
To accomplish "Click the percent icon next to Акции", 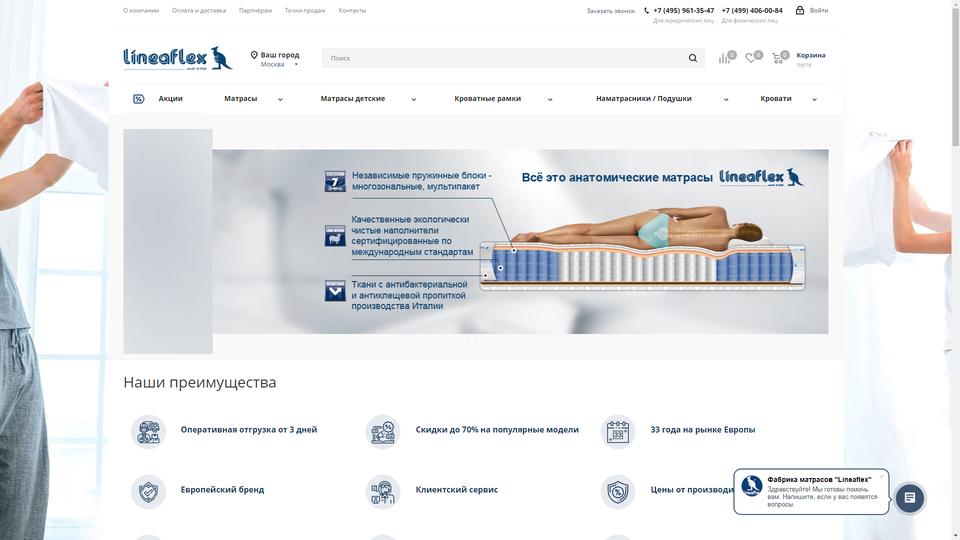I will pos(138,99).
